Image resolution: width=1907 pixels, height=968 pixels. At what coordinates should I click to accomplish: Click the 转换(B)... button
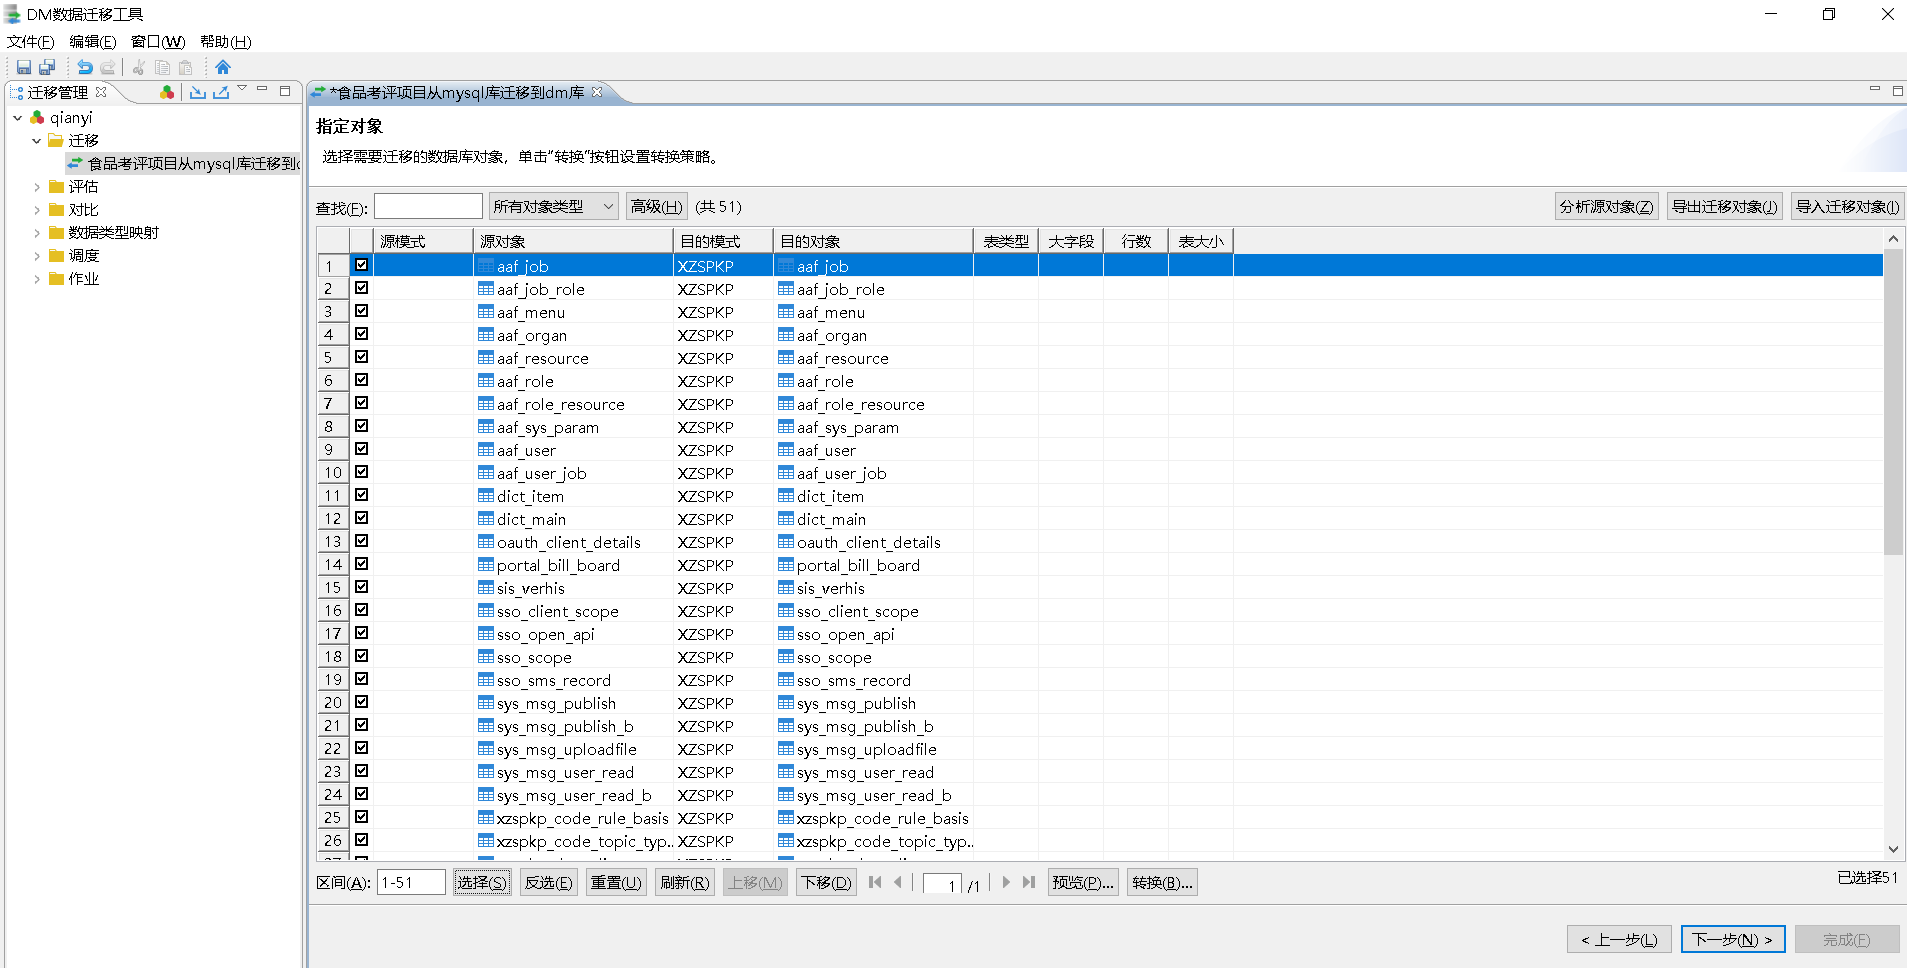coord(1162,882)
